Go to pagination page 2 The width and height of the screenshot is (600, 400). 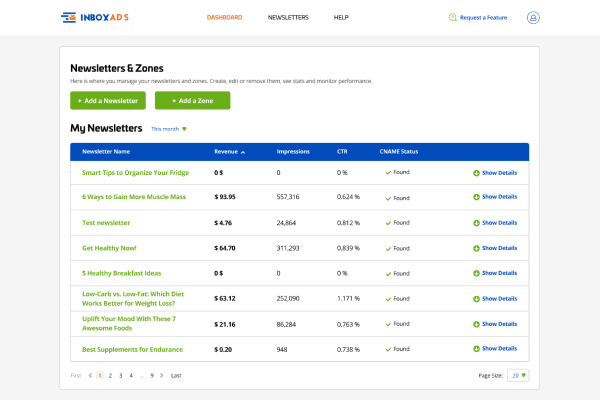110,376
